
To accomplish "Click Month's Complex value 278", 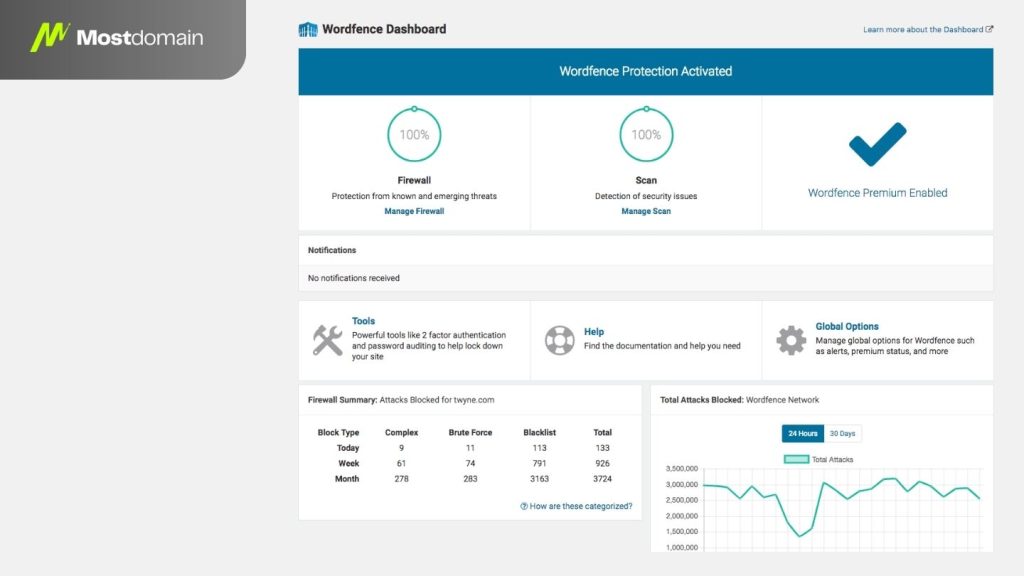I will [402, 479].
